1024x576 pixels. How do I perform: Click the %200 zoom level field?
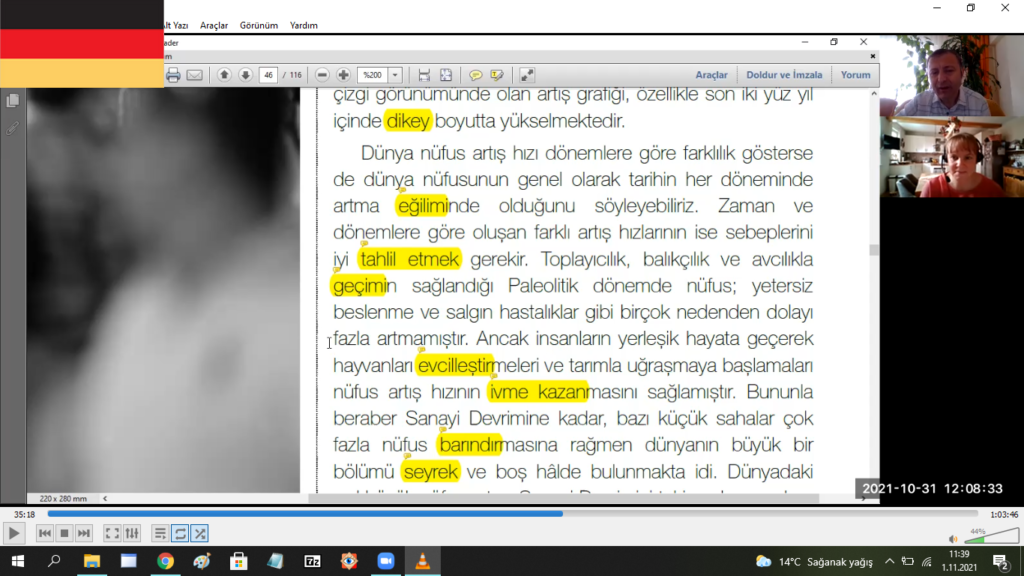(373, 75)
